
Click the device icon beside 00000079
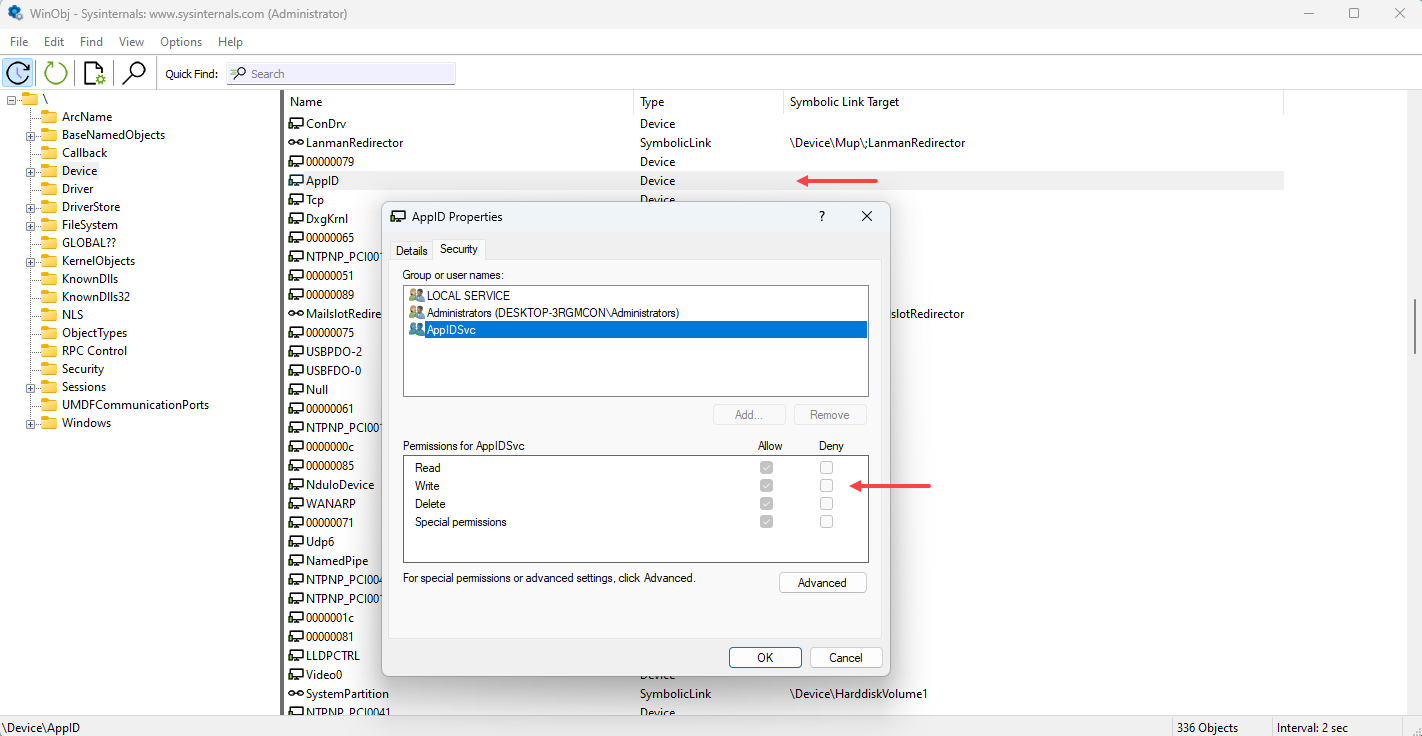(296, 162)
